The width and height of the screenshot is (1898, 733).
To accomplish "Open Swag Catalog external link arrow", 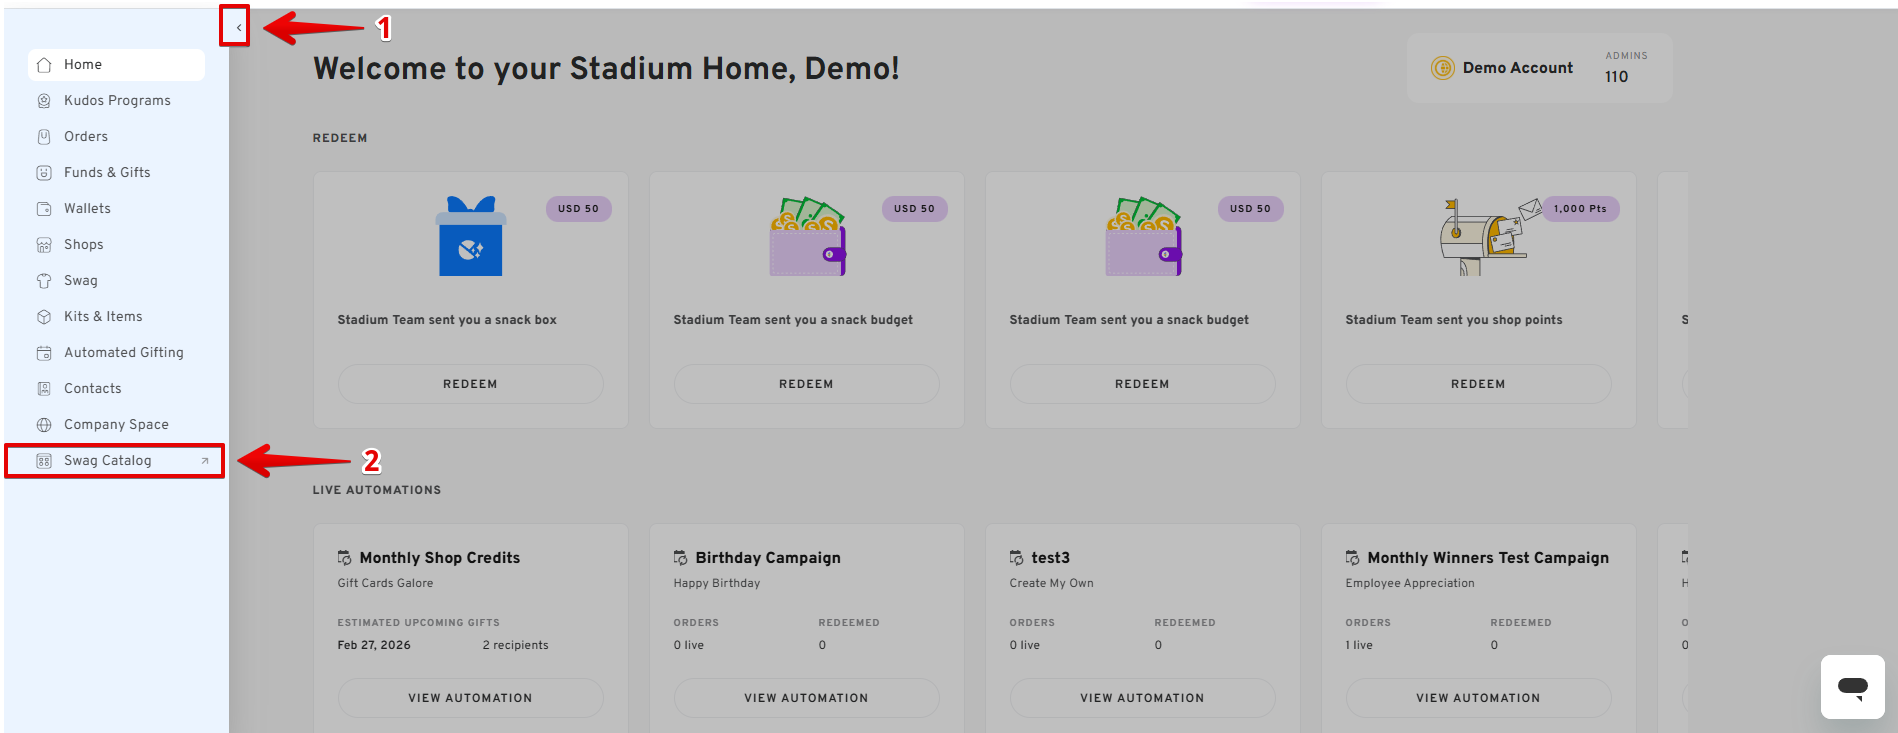I will 205,461.
